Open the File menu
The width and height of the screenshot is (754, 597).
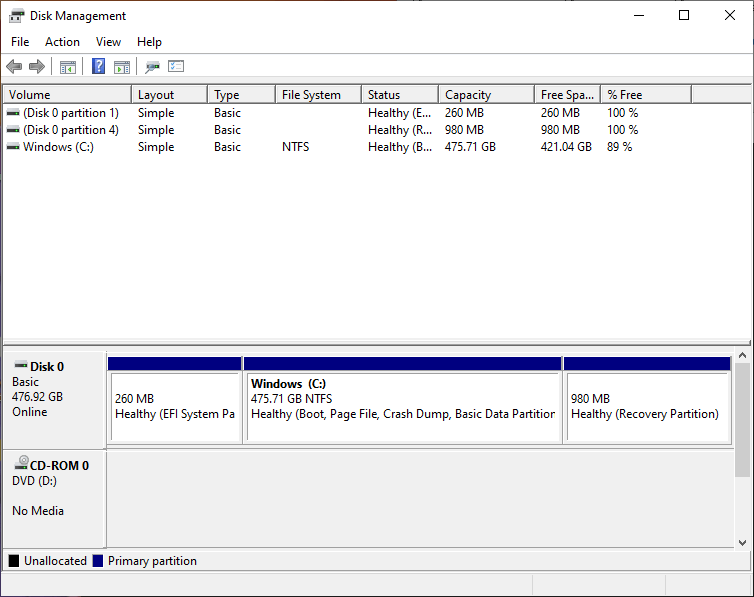(20, 42)
